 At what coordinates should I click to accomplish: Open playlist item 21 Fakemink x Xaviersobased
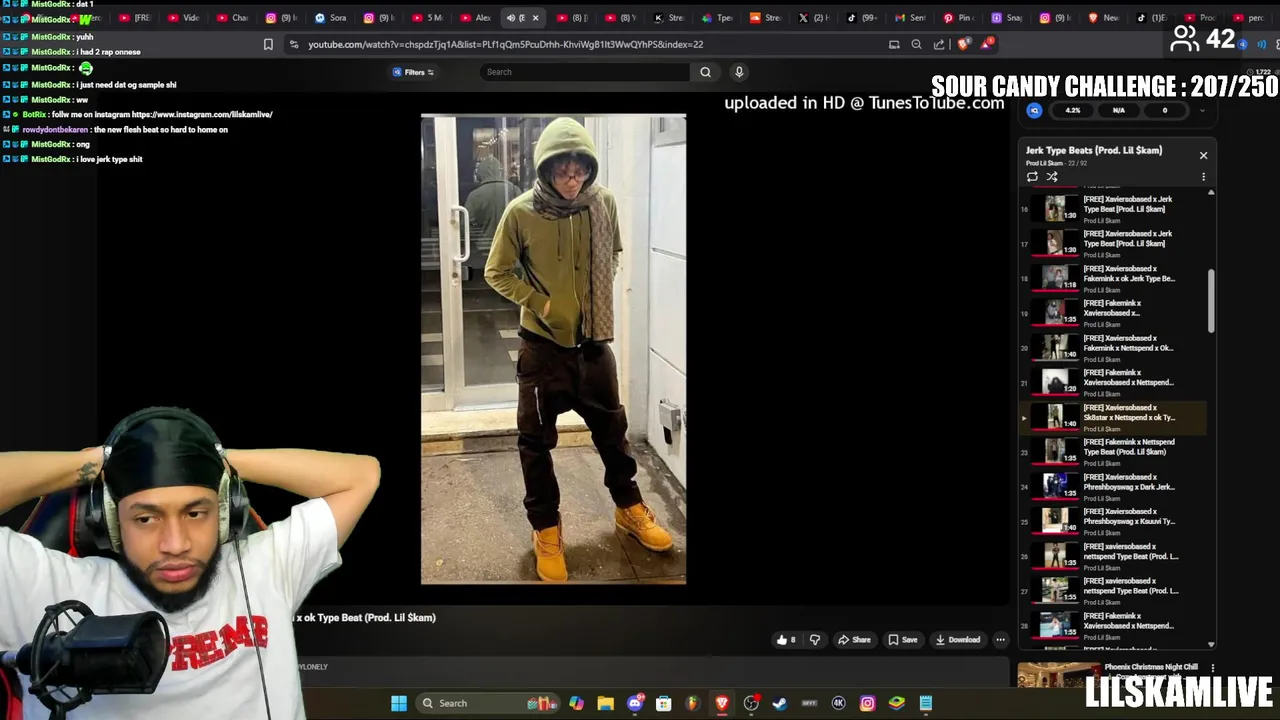(x=1112, y=381)
